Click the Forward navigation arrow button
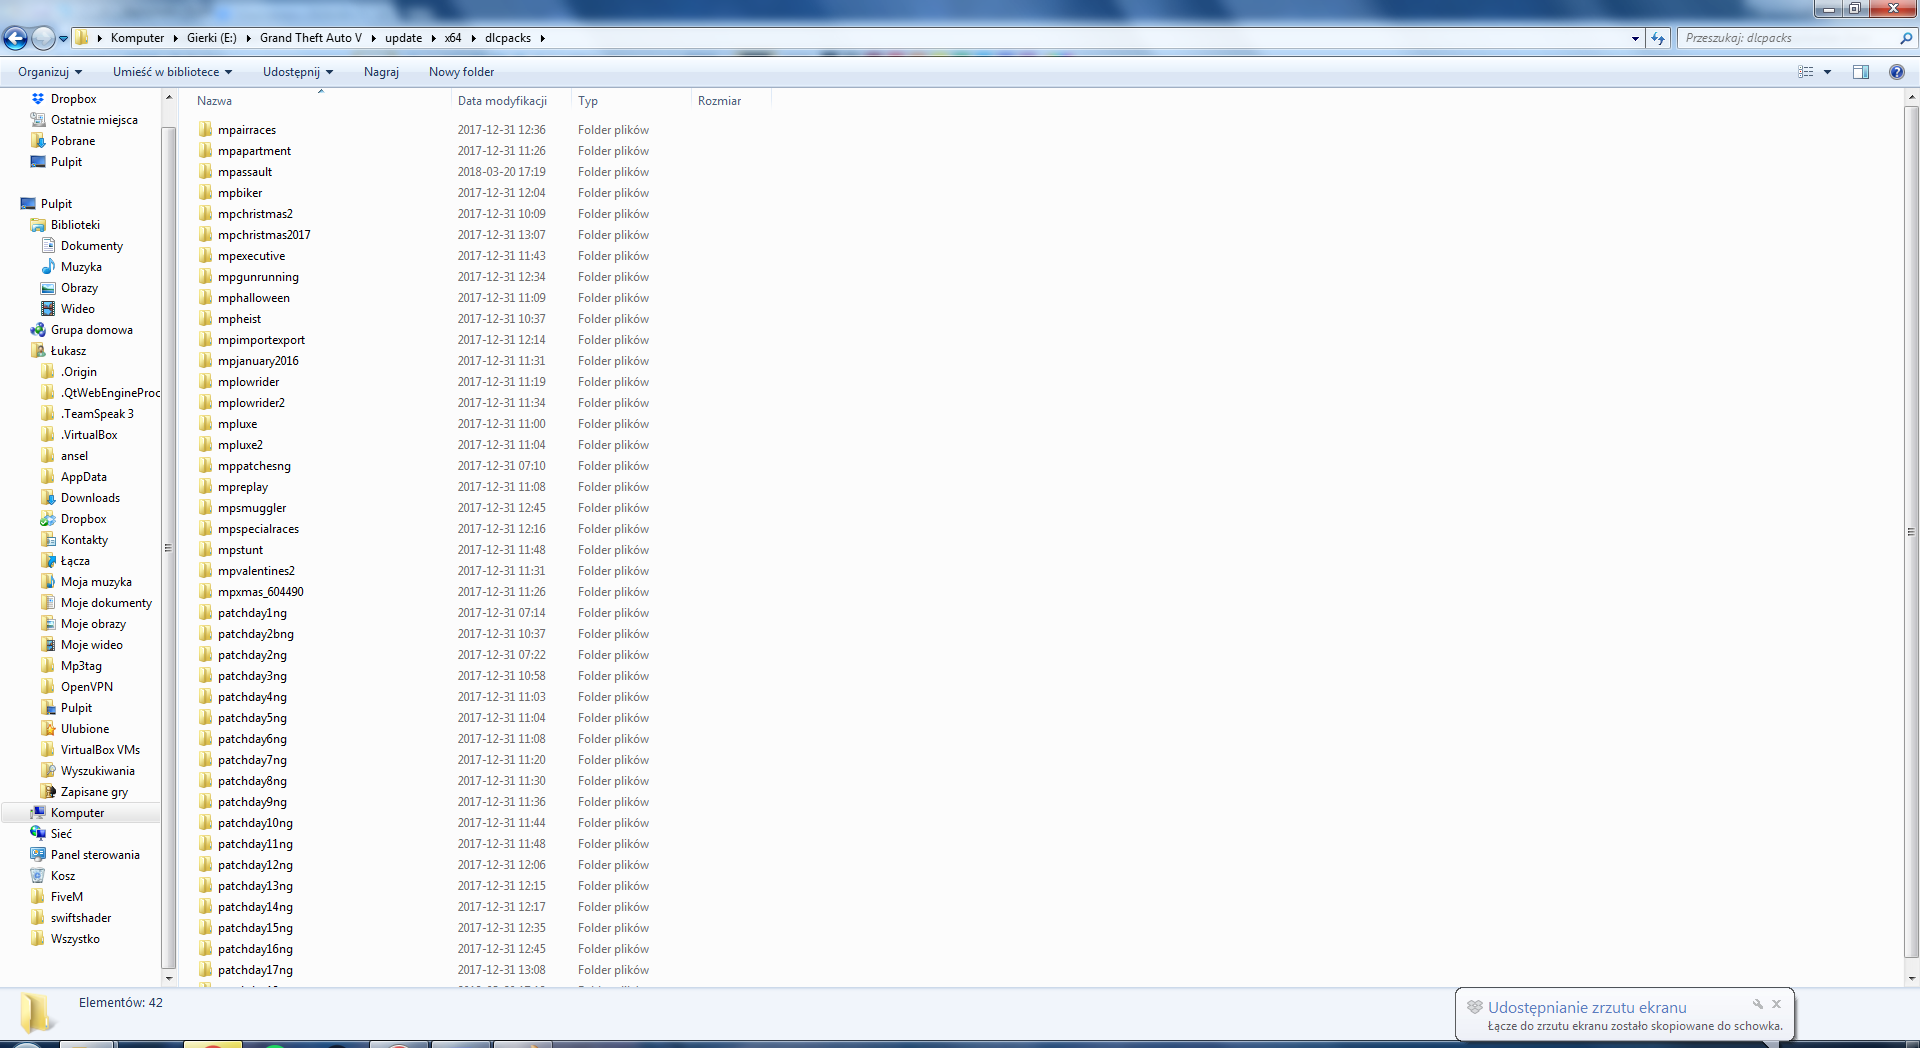The height and width of the screenshot is (1048, 1920). (x=43, y=38)
